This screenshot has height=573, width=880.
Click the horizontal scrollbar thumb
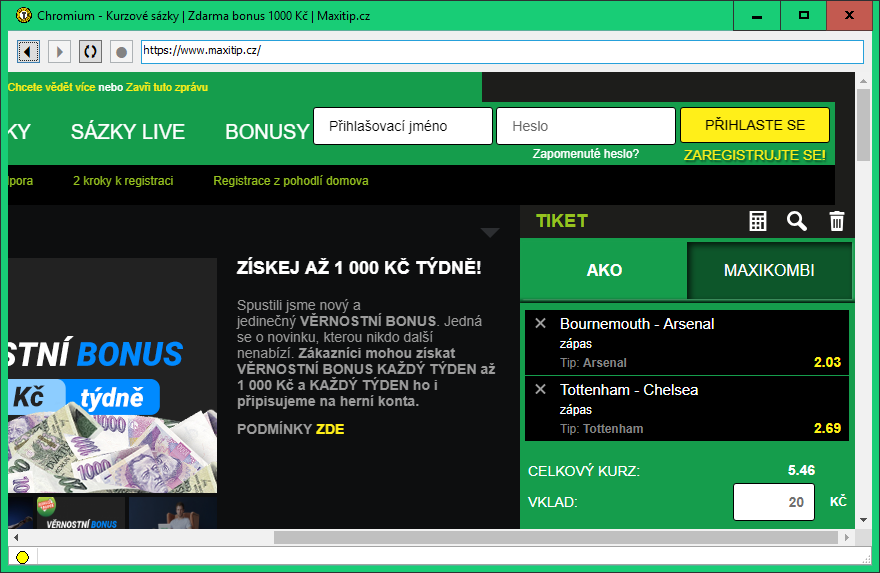click(556, 538)
